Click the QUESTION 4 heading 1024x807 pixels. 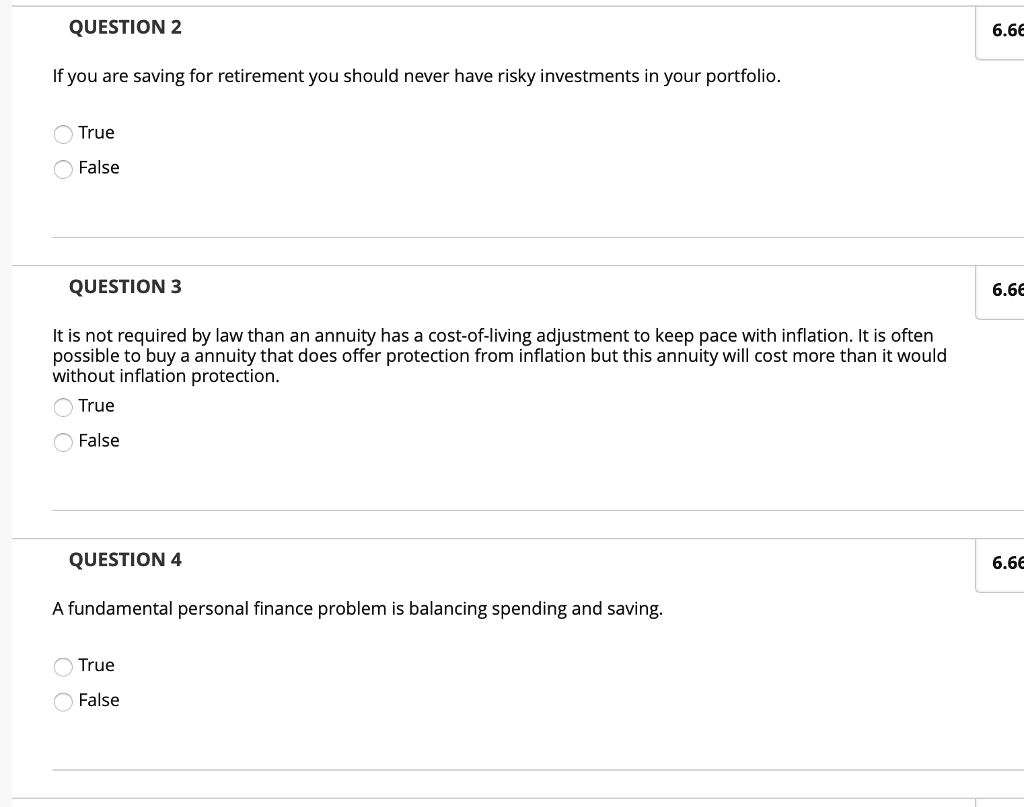pyautogui.click(x=125, y=559)
